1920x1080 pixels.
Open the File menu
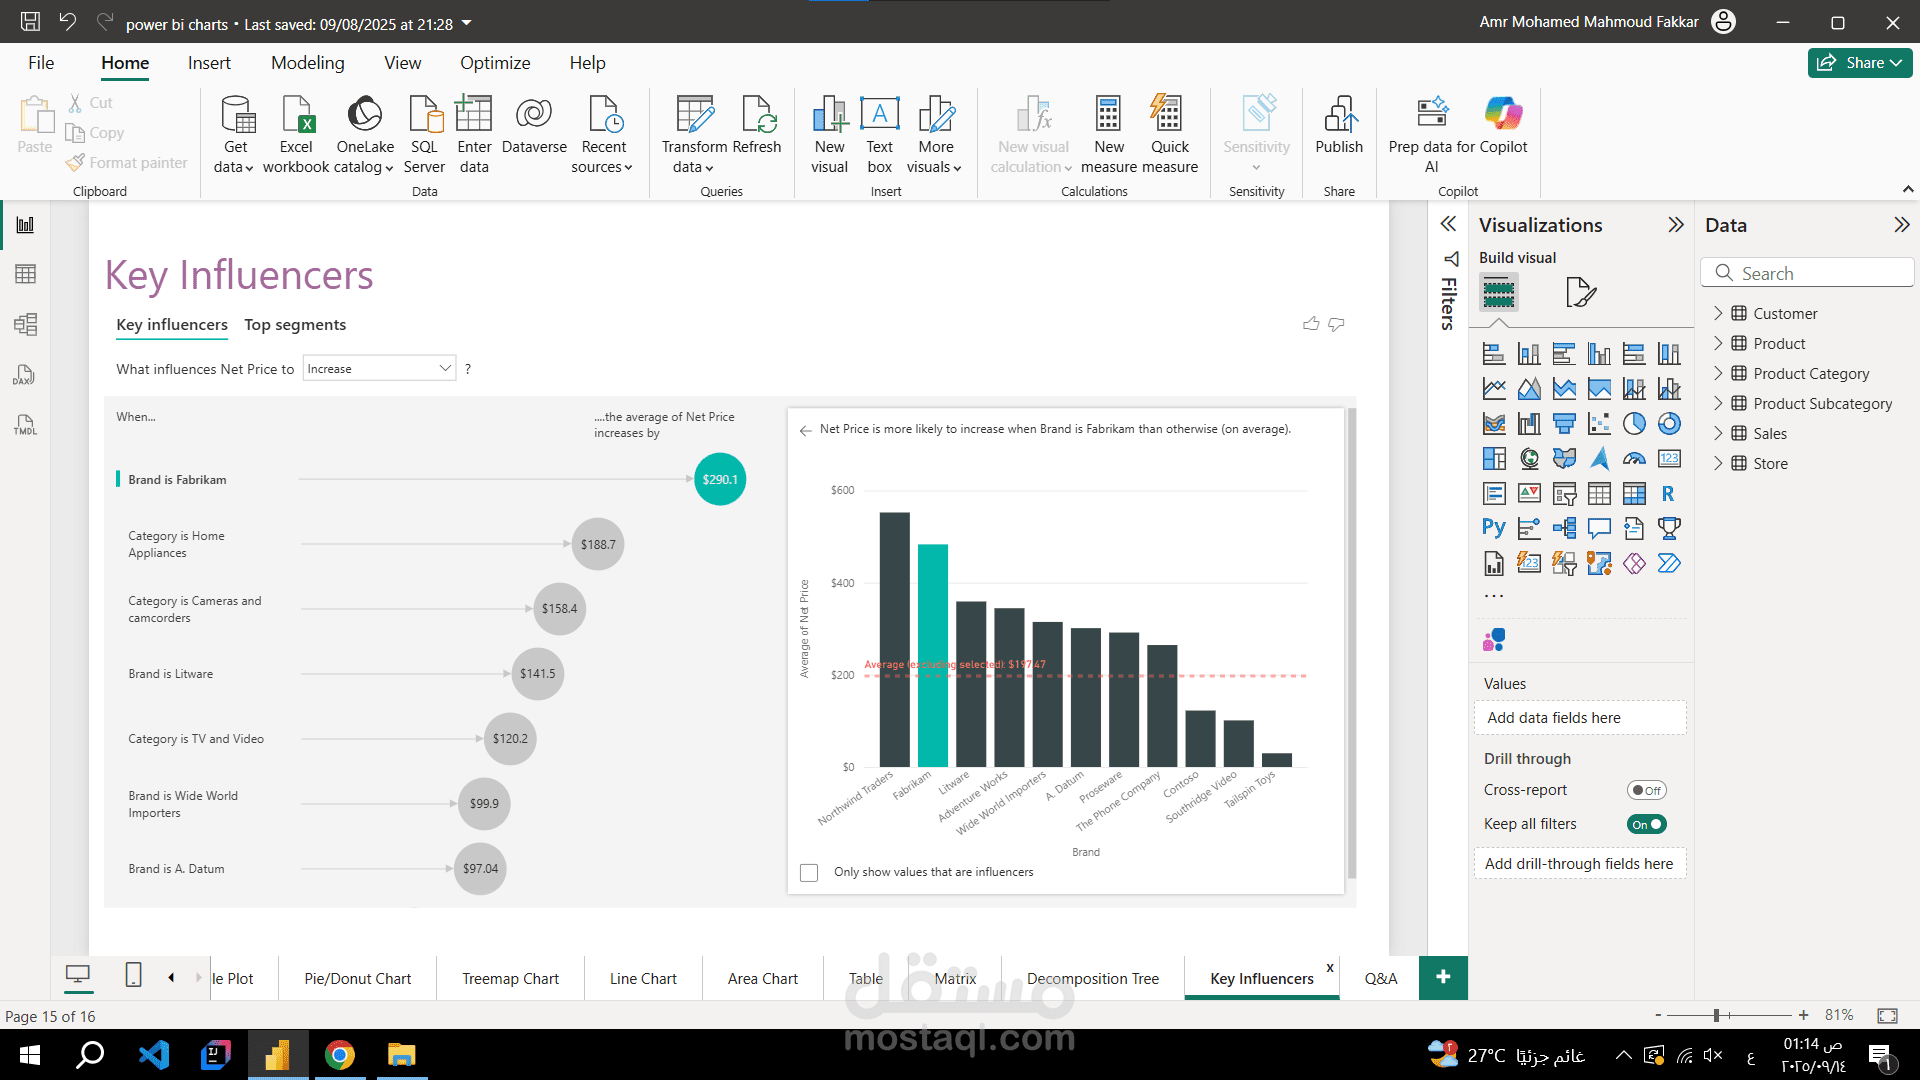point(41,63)
